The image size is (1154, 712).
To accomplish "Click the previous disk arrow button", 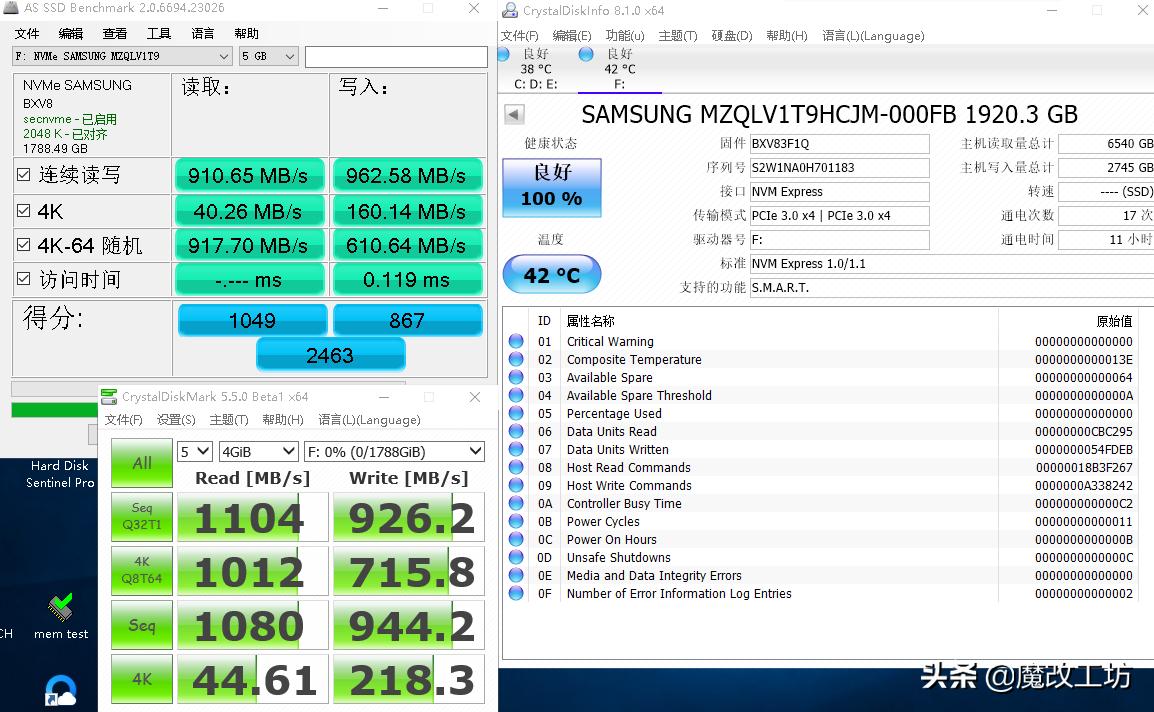I will coord(514,115).
